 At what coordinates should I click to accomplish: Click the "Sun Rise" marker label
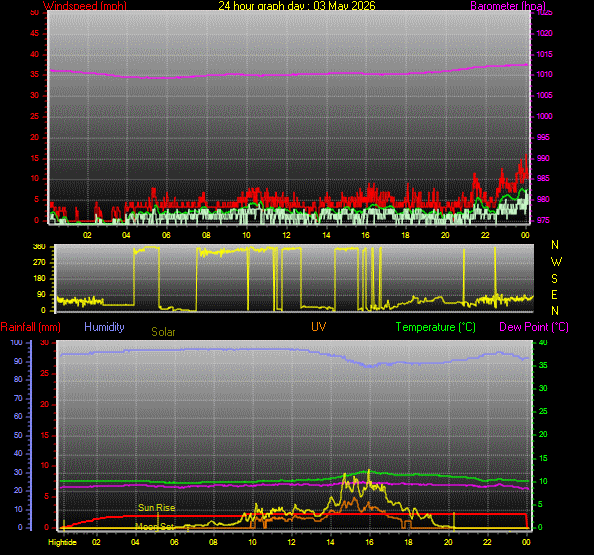coord(156,508)
